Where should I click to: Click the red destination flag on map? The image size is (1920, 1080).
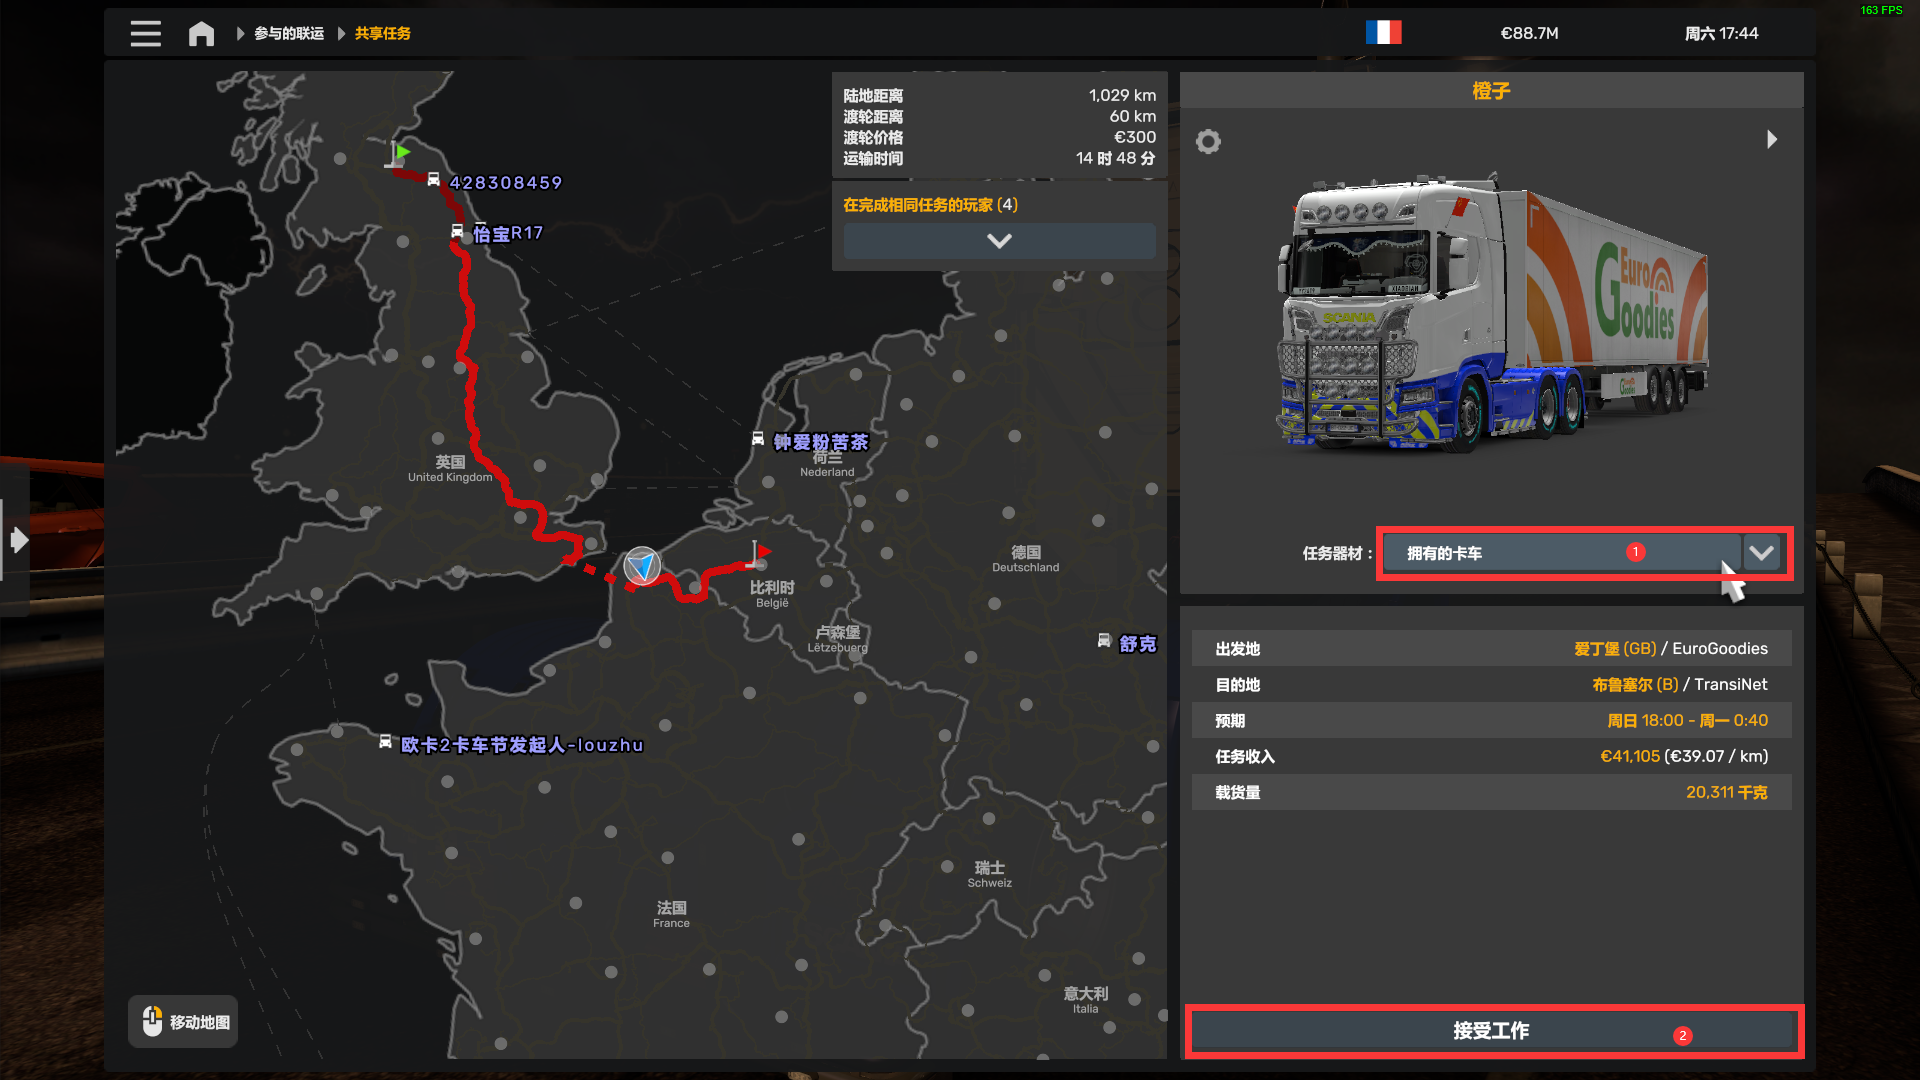pyautogui.click(x=760, y=554)
